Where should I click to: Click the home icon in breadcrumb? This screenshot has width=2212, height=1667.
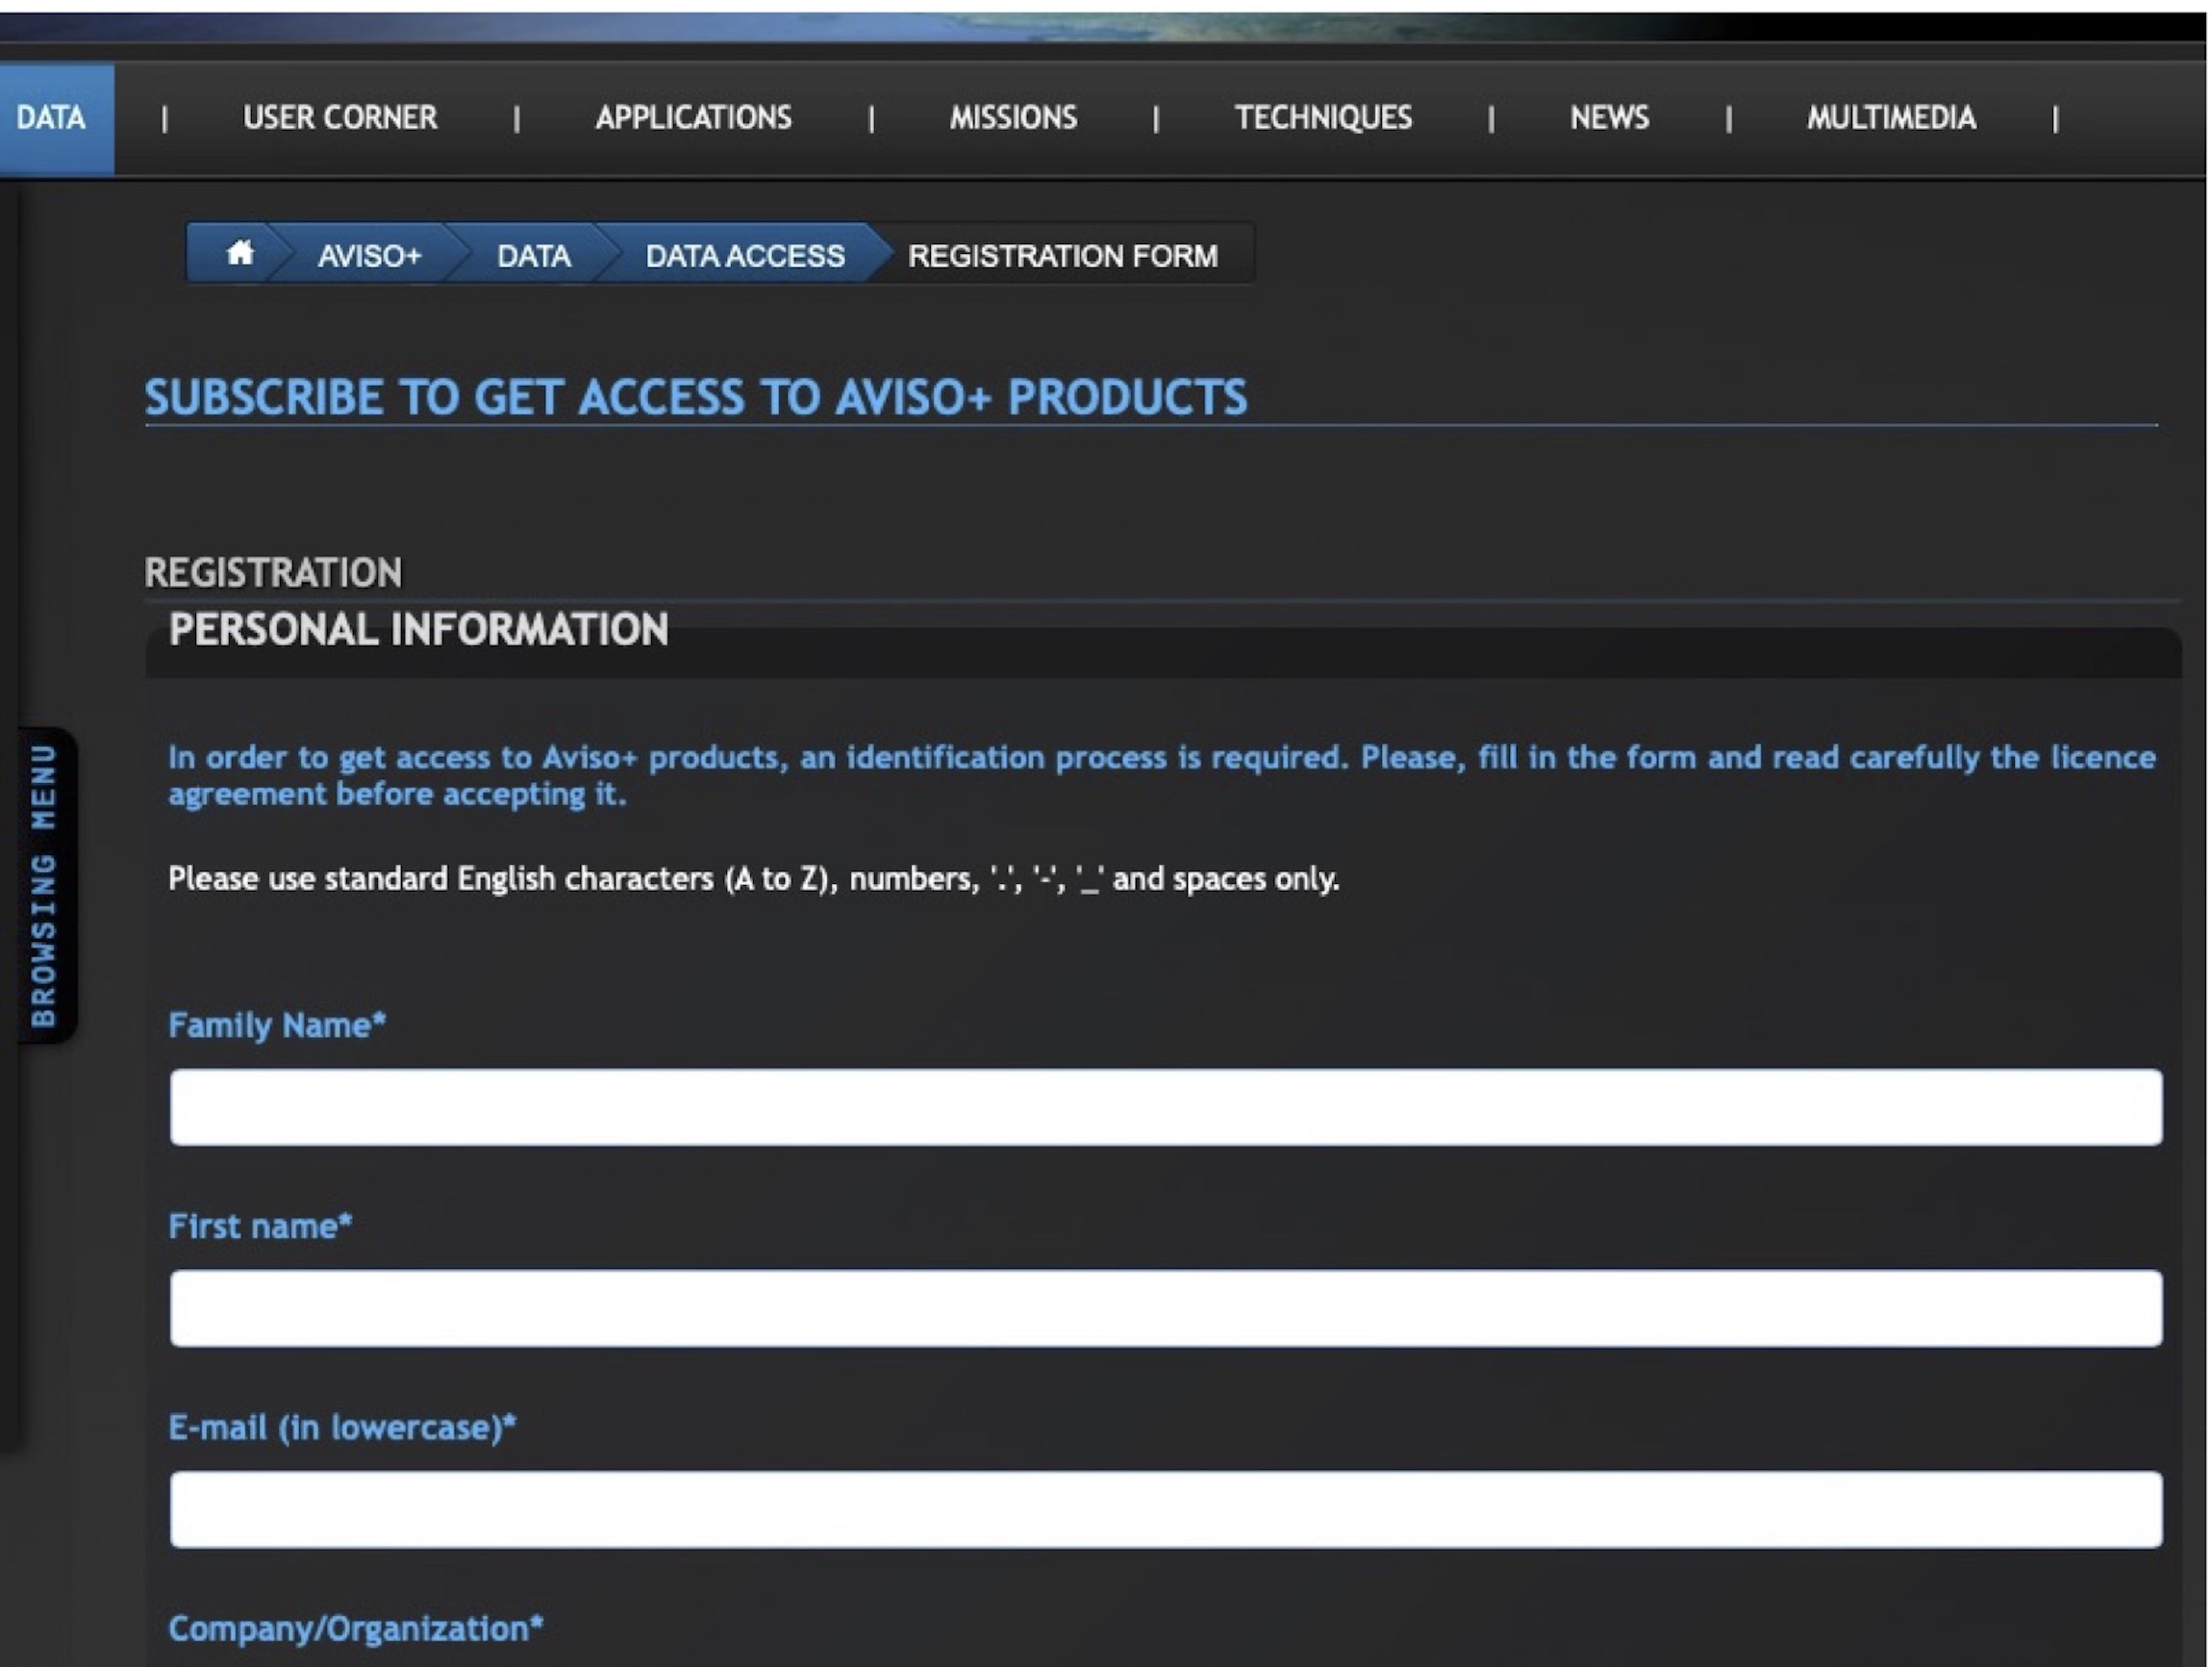click(239, 253)
